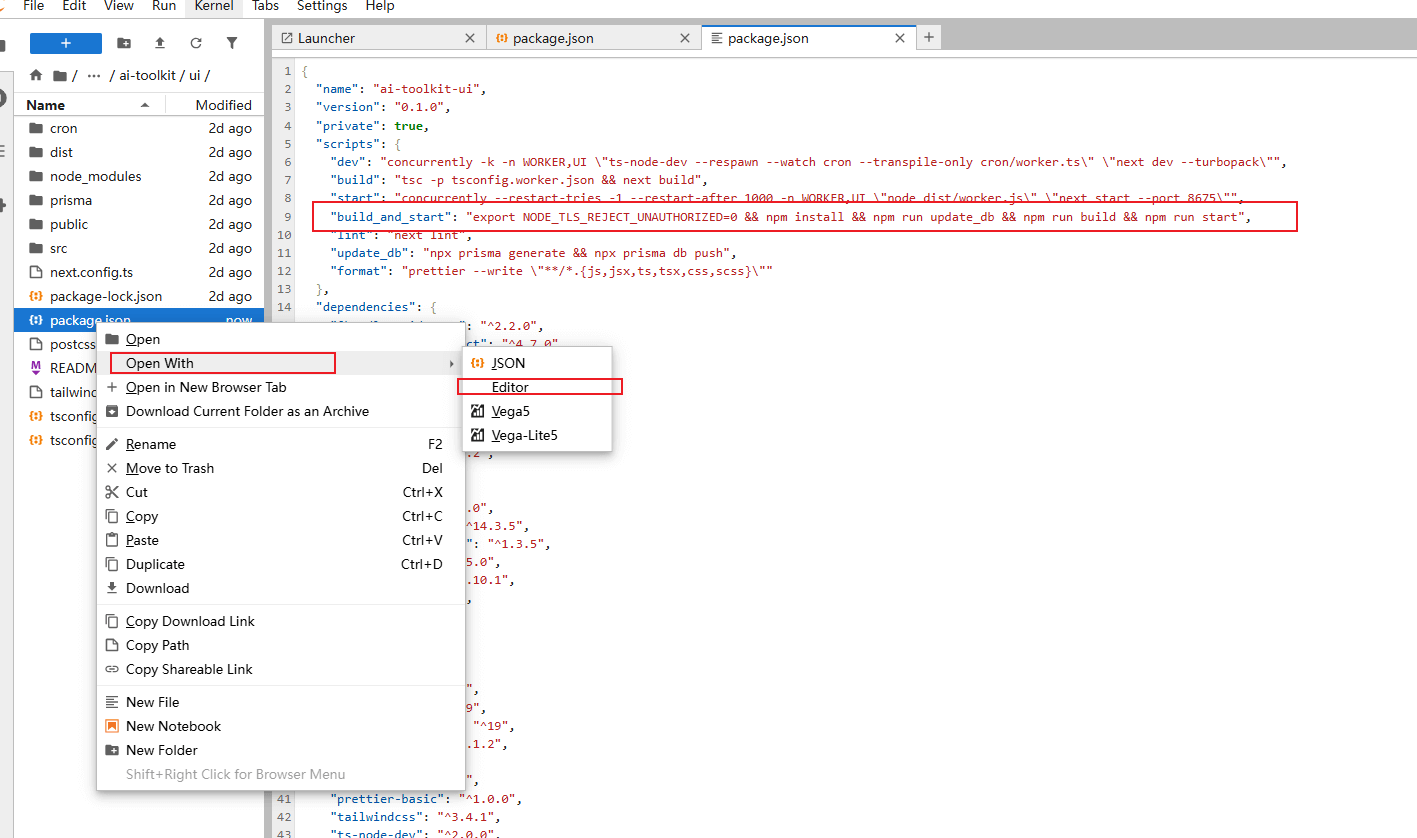Open the Help menu
This screenshot has width=1417, height=838.
point(379,6)
